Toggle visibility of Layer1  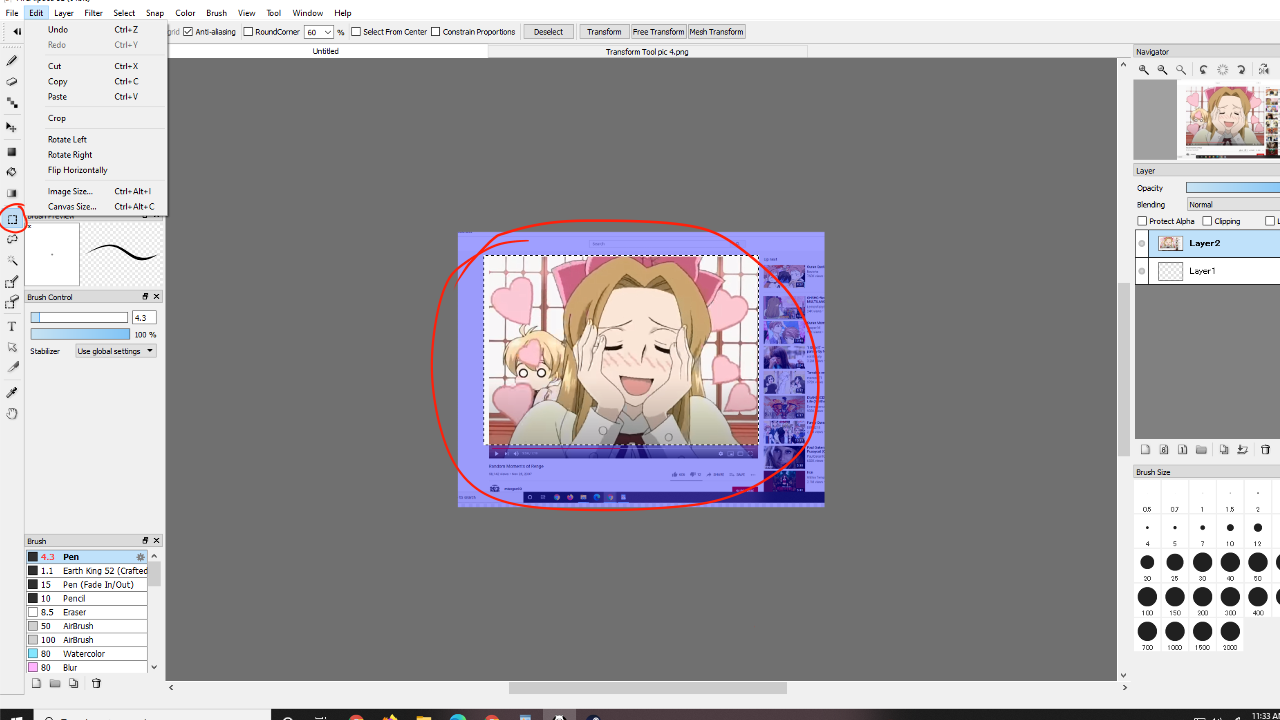pyautogui.click(x=1142, y=271)
